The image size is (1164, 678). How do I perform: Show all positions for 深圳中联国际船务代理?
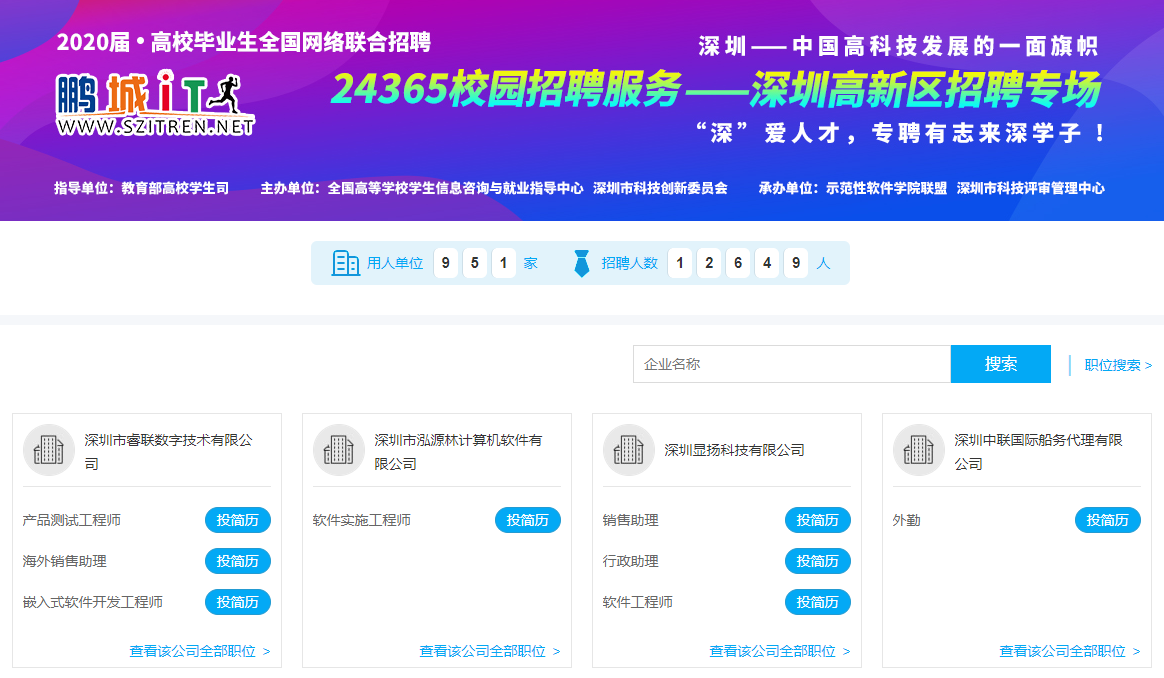pos(1069,651)
